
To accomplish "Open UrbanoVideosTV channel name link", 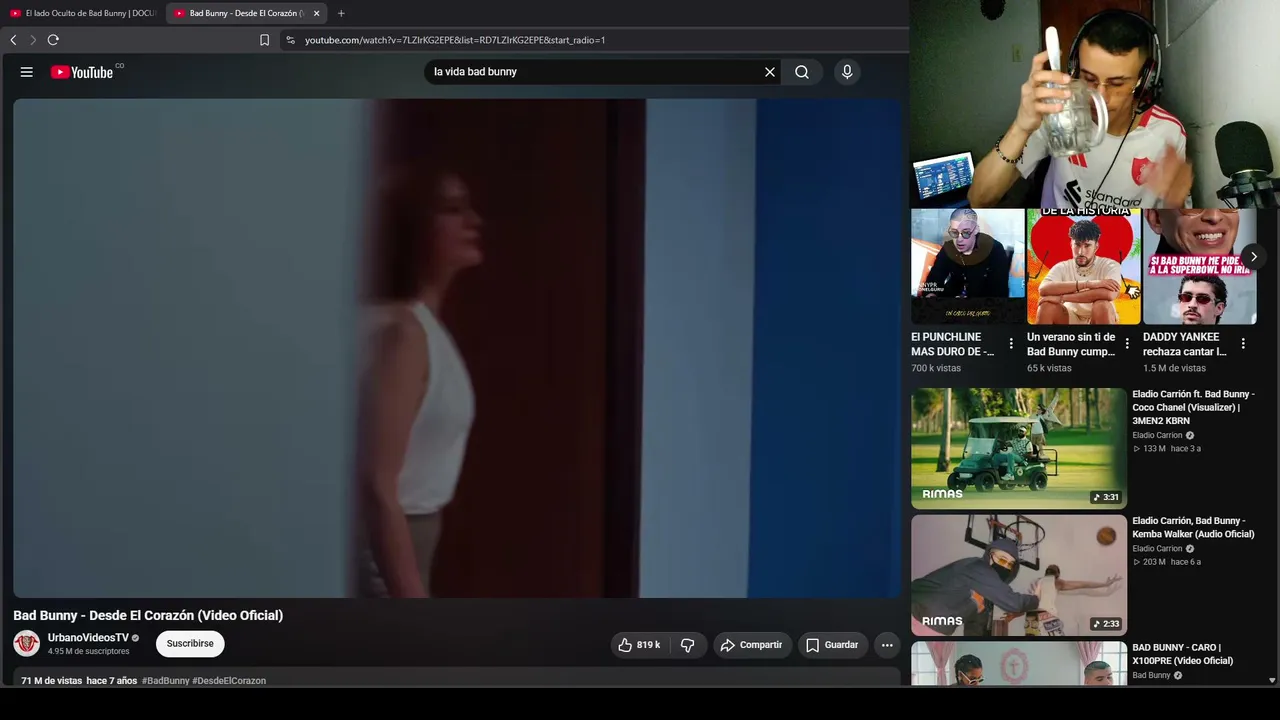I will click(88, 638).
